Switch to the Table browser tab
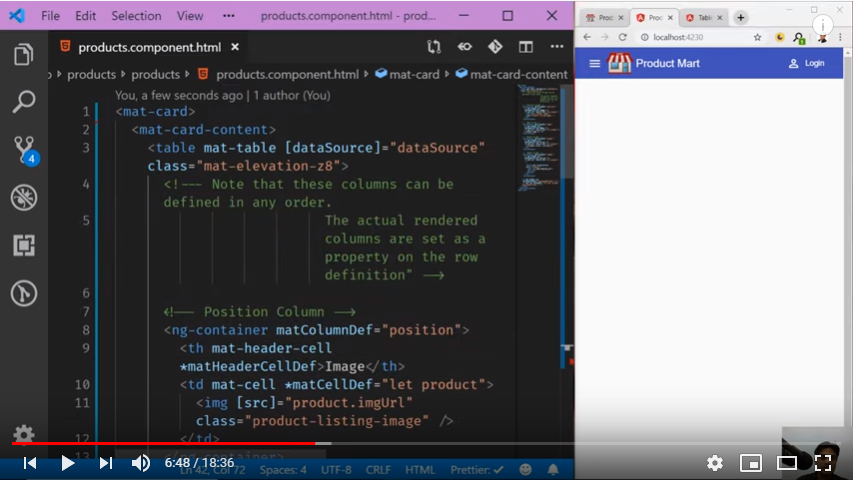Screen dimensions: 853x480 pyautogui.click(x=703, y=18)
